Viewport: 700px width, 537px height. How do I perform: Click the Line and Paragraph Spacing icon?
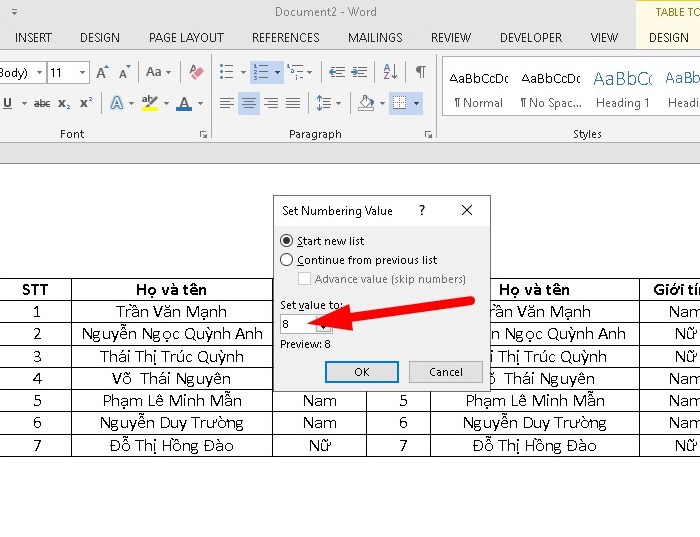323,104
